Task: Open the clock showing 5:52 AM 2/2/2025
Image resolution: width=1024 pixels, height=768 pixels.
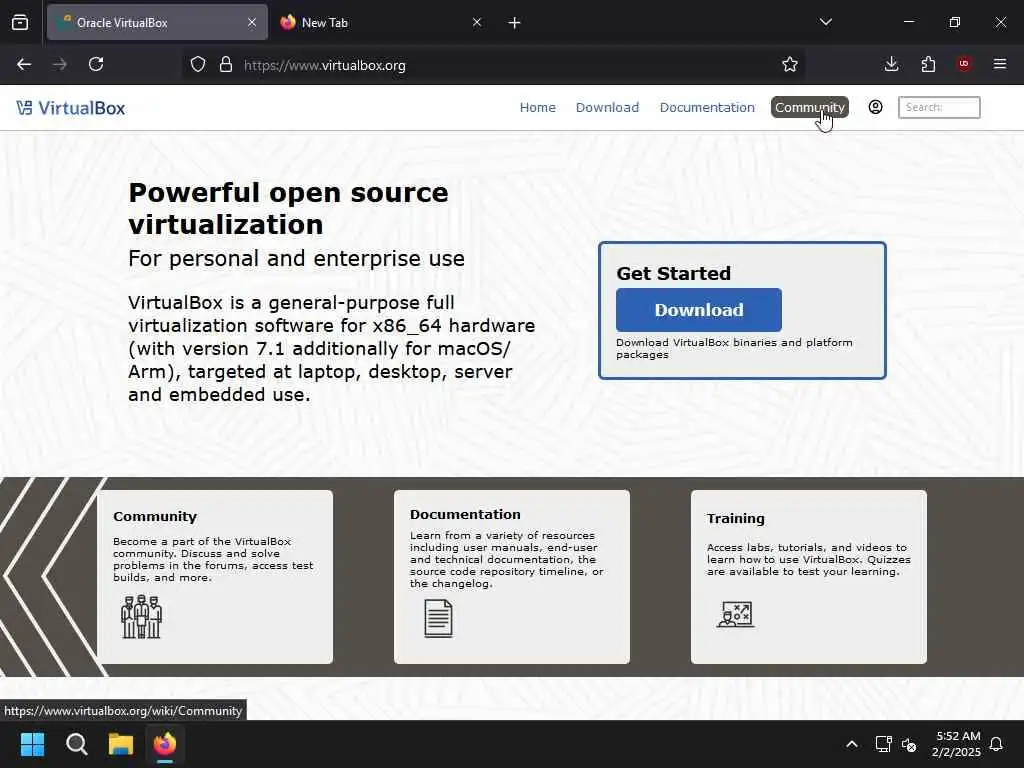Action: 957,744
